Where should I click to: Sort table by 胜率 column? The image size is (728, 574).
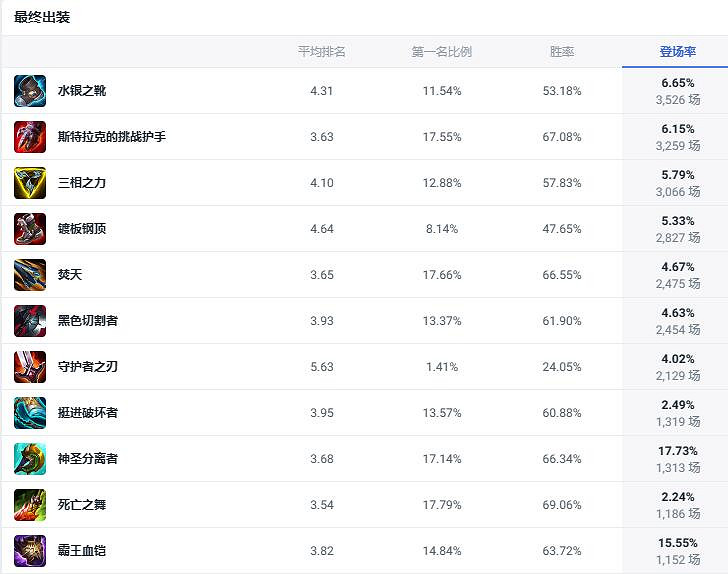click(x=561, y=52)
